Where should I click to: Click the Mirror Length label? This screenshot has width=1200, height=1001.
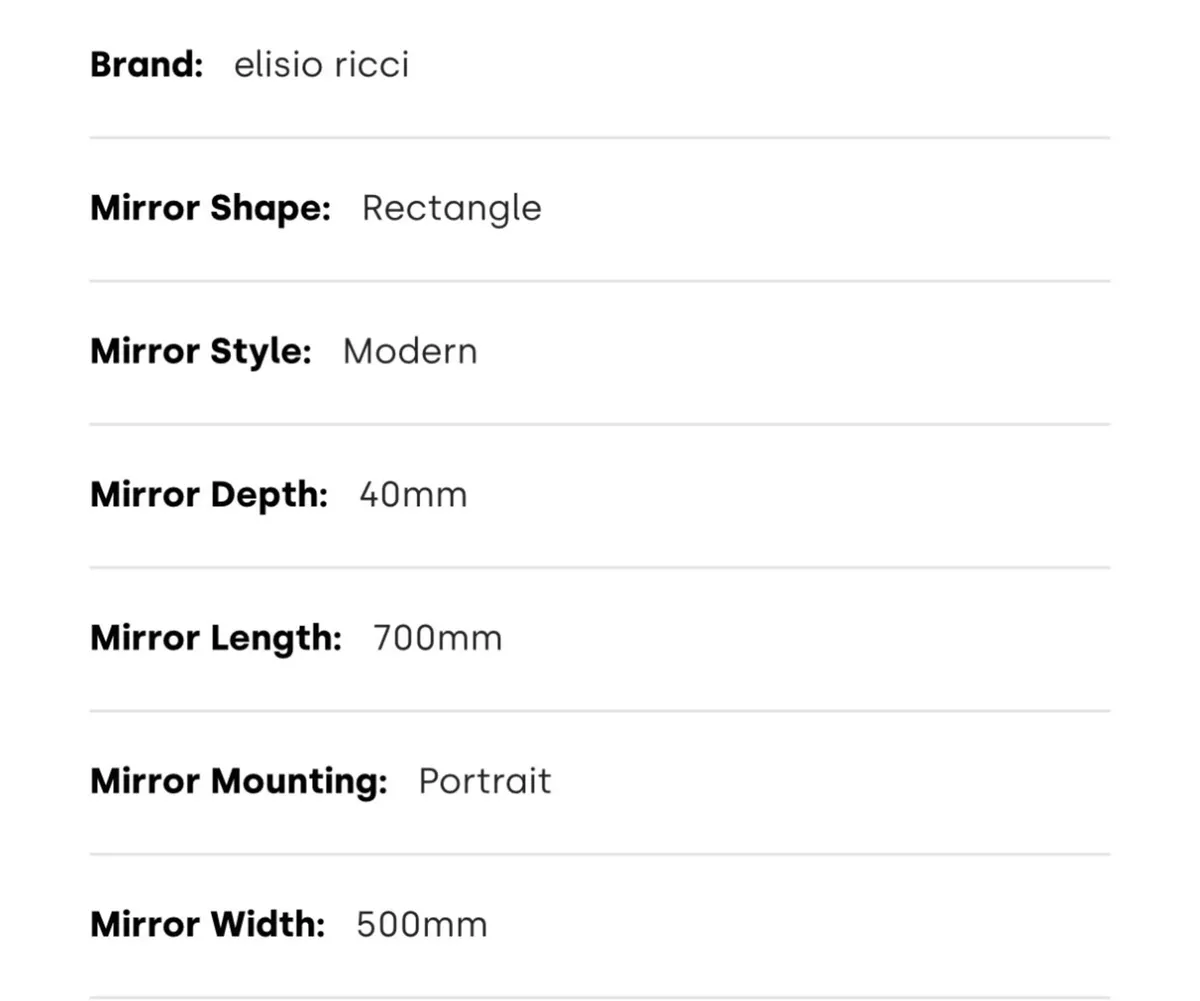click(x=215, y=637)
